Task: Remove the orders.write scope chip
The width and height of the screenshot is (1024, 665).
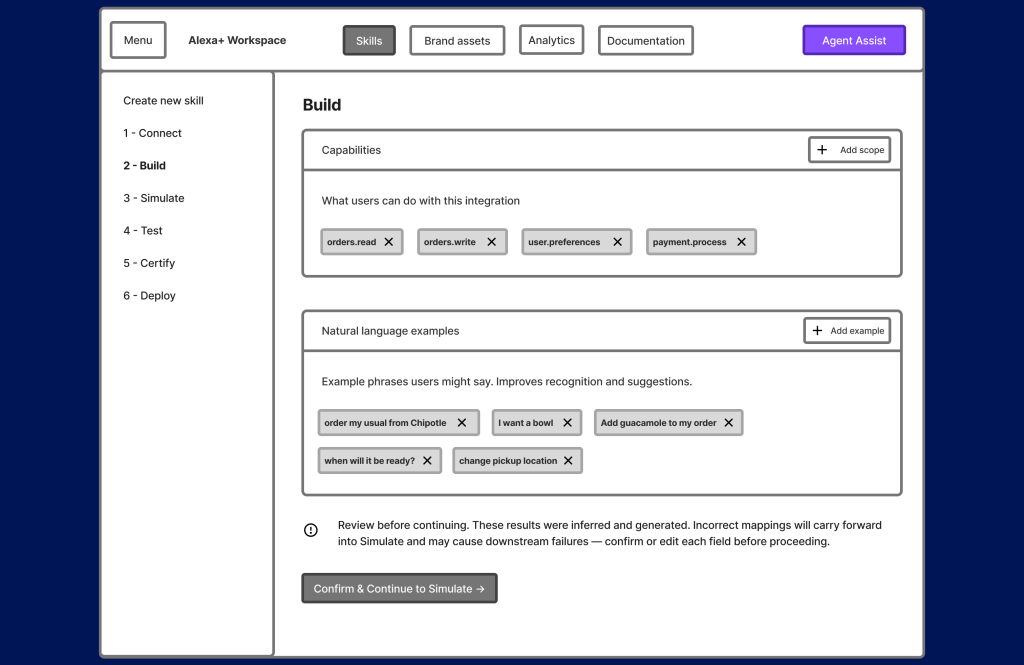Action: [491, 242]
